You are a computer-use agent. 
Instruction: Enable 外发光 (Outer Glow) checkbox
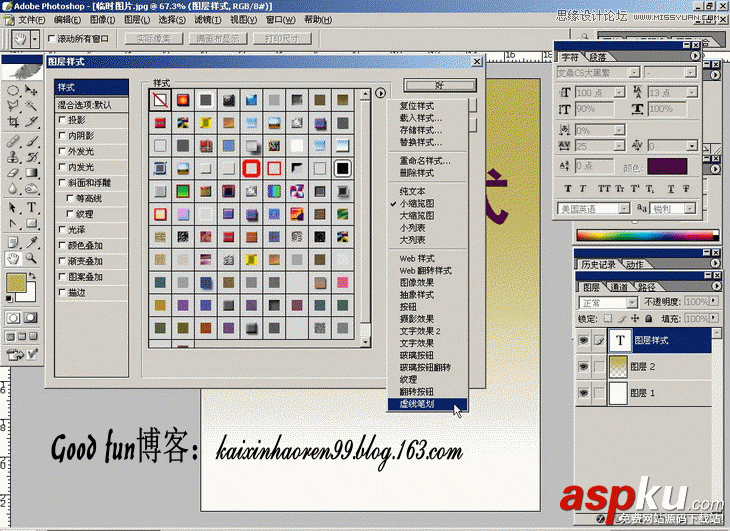tap(62, 151)
